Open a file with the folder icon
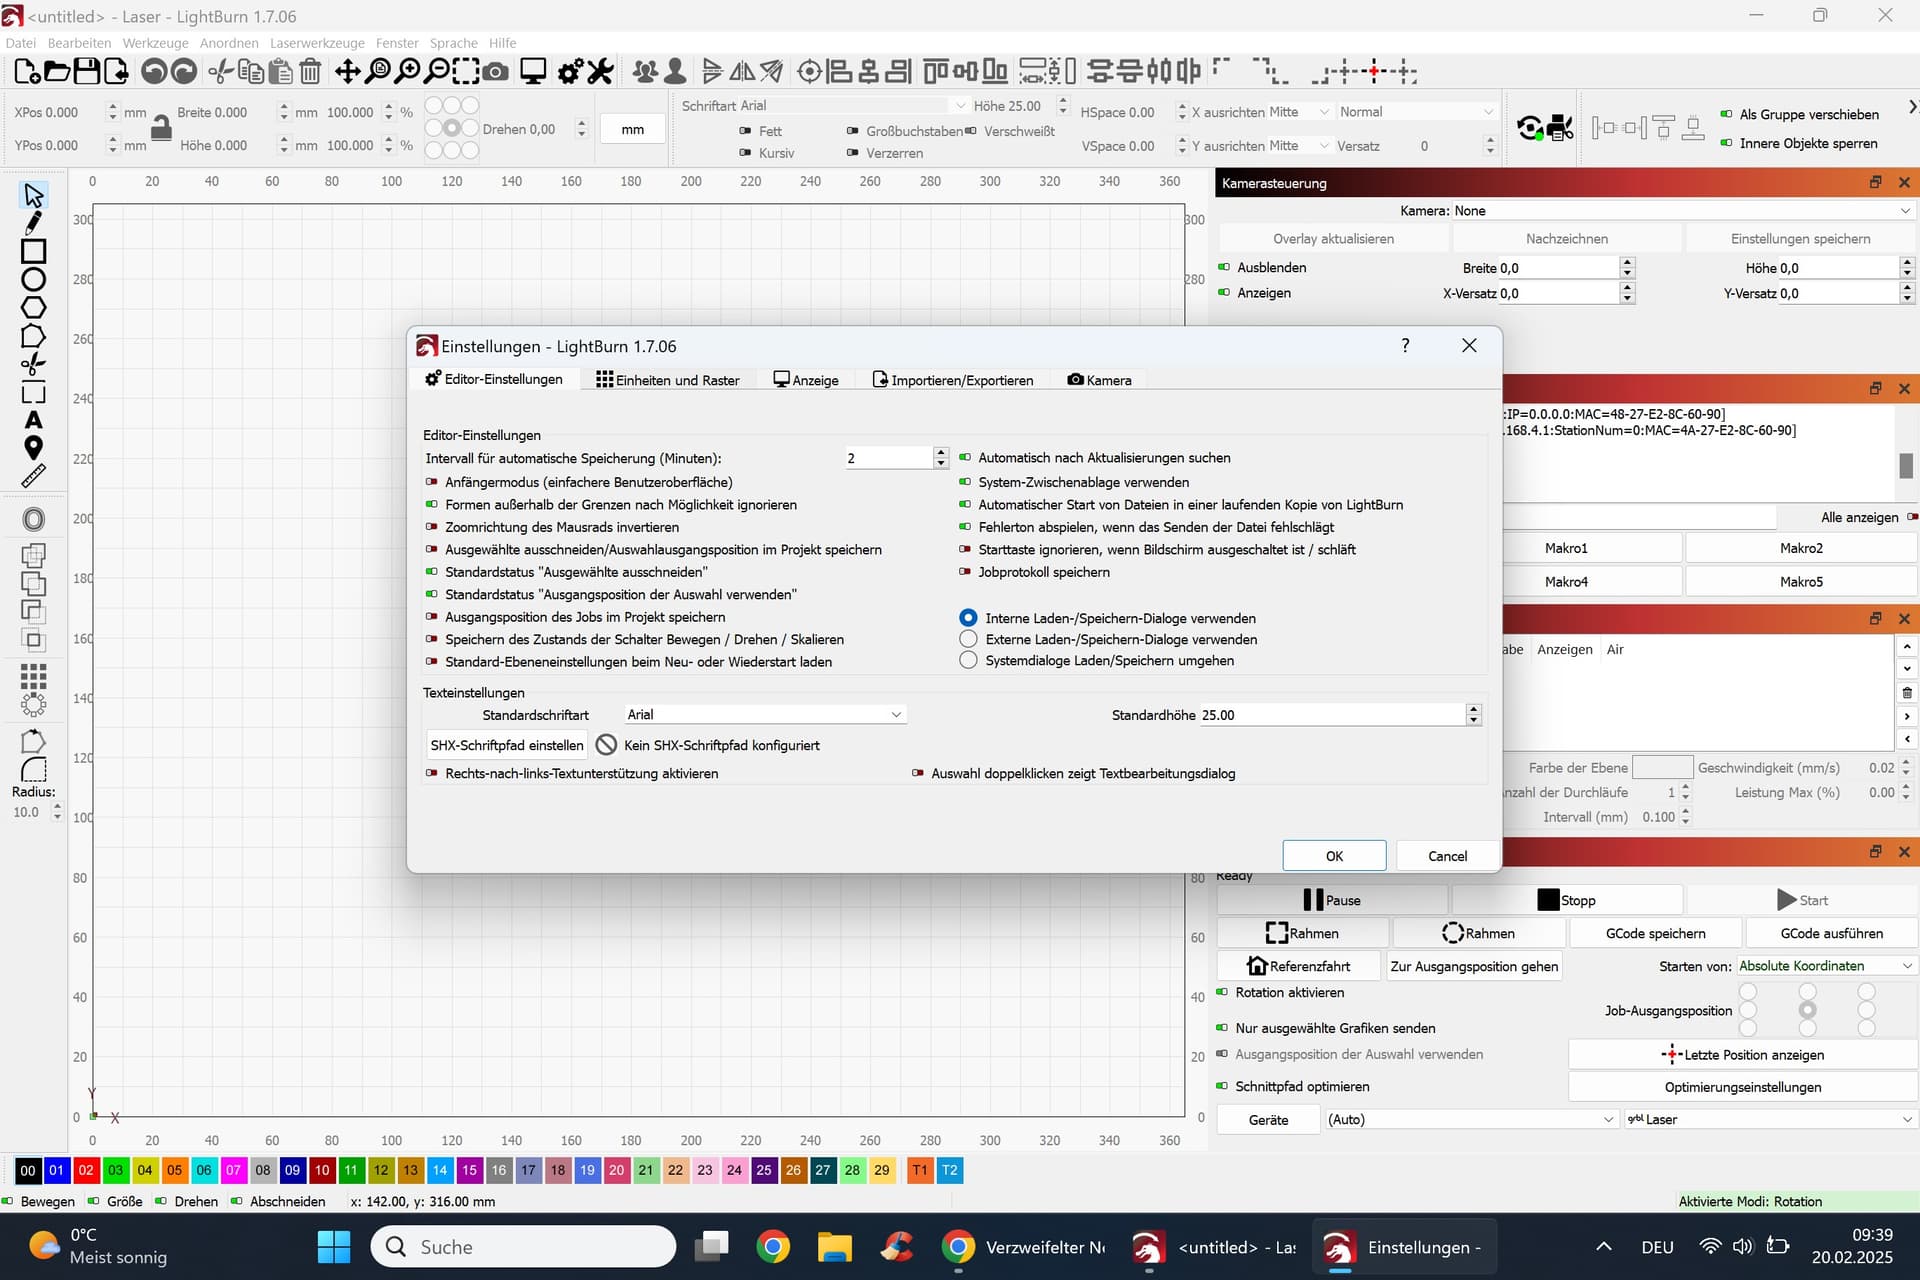The height and width of the screenshot is (1280, 1920). pos(57,71)
